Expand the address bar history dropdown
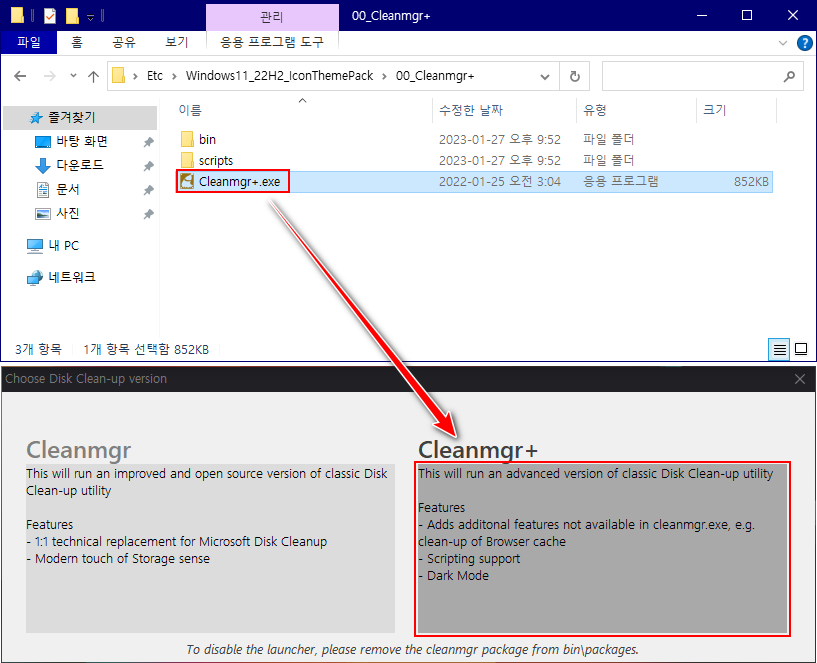This screenshot has width=817, height=663. pos(544,77)
